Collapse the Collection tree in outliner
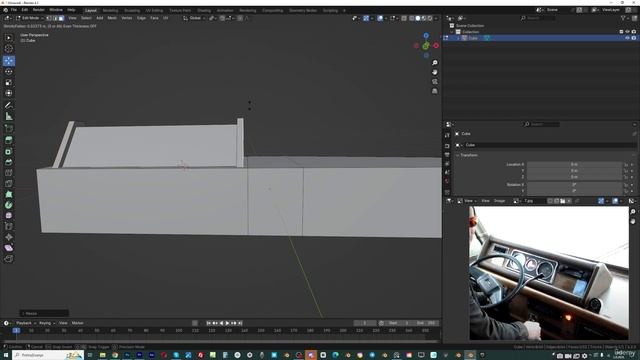 click(x=452, y=32)
